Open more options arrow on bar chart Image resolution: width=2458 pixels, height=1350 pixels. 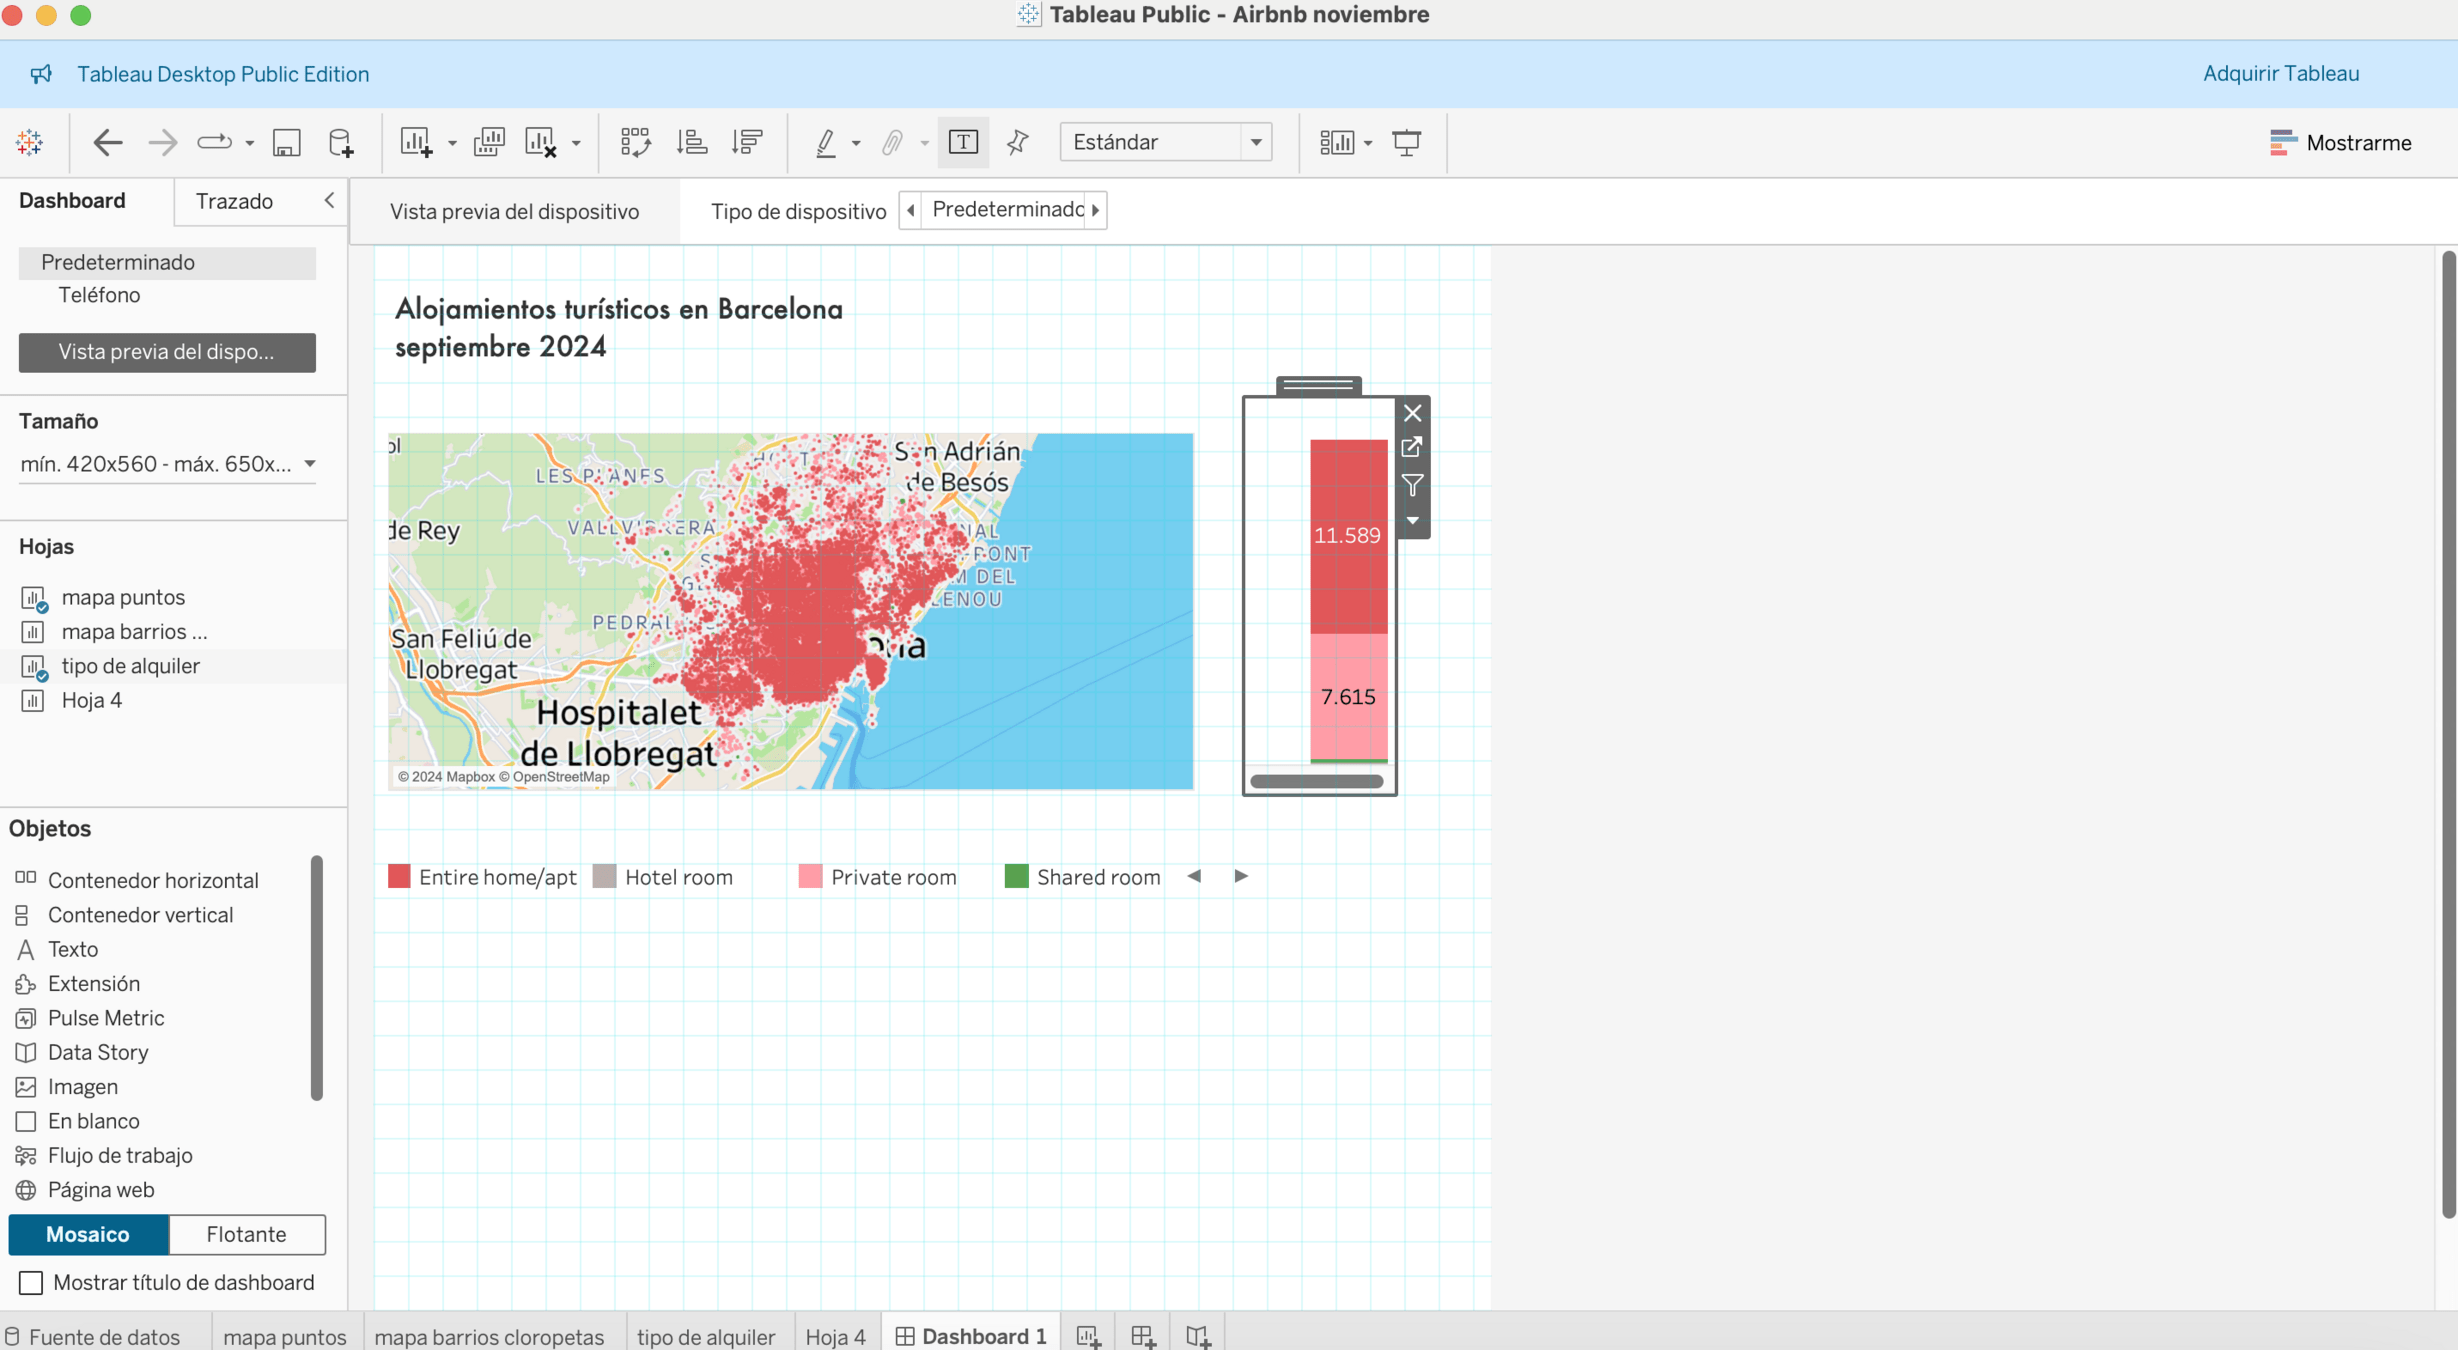1412,520
